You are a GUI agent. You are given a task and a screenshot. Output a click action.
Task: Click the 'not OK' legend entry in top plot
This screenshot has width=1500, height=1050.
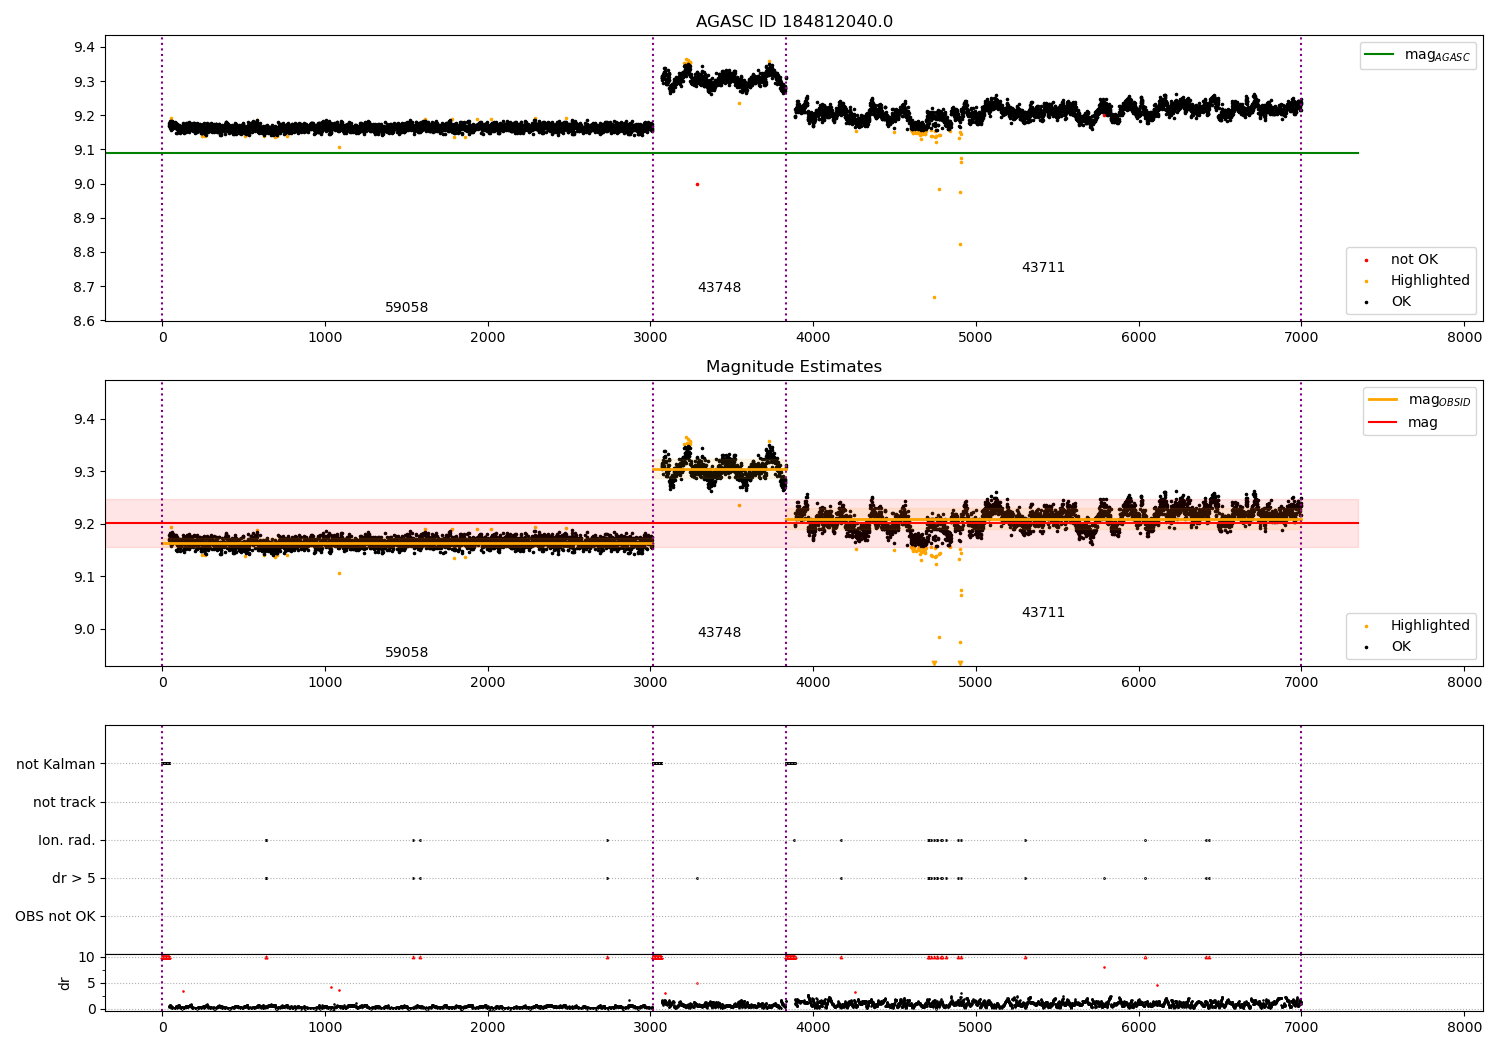pyautogui.click(x=1402, y=260)
